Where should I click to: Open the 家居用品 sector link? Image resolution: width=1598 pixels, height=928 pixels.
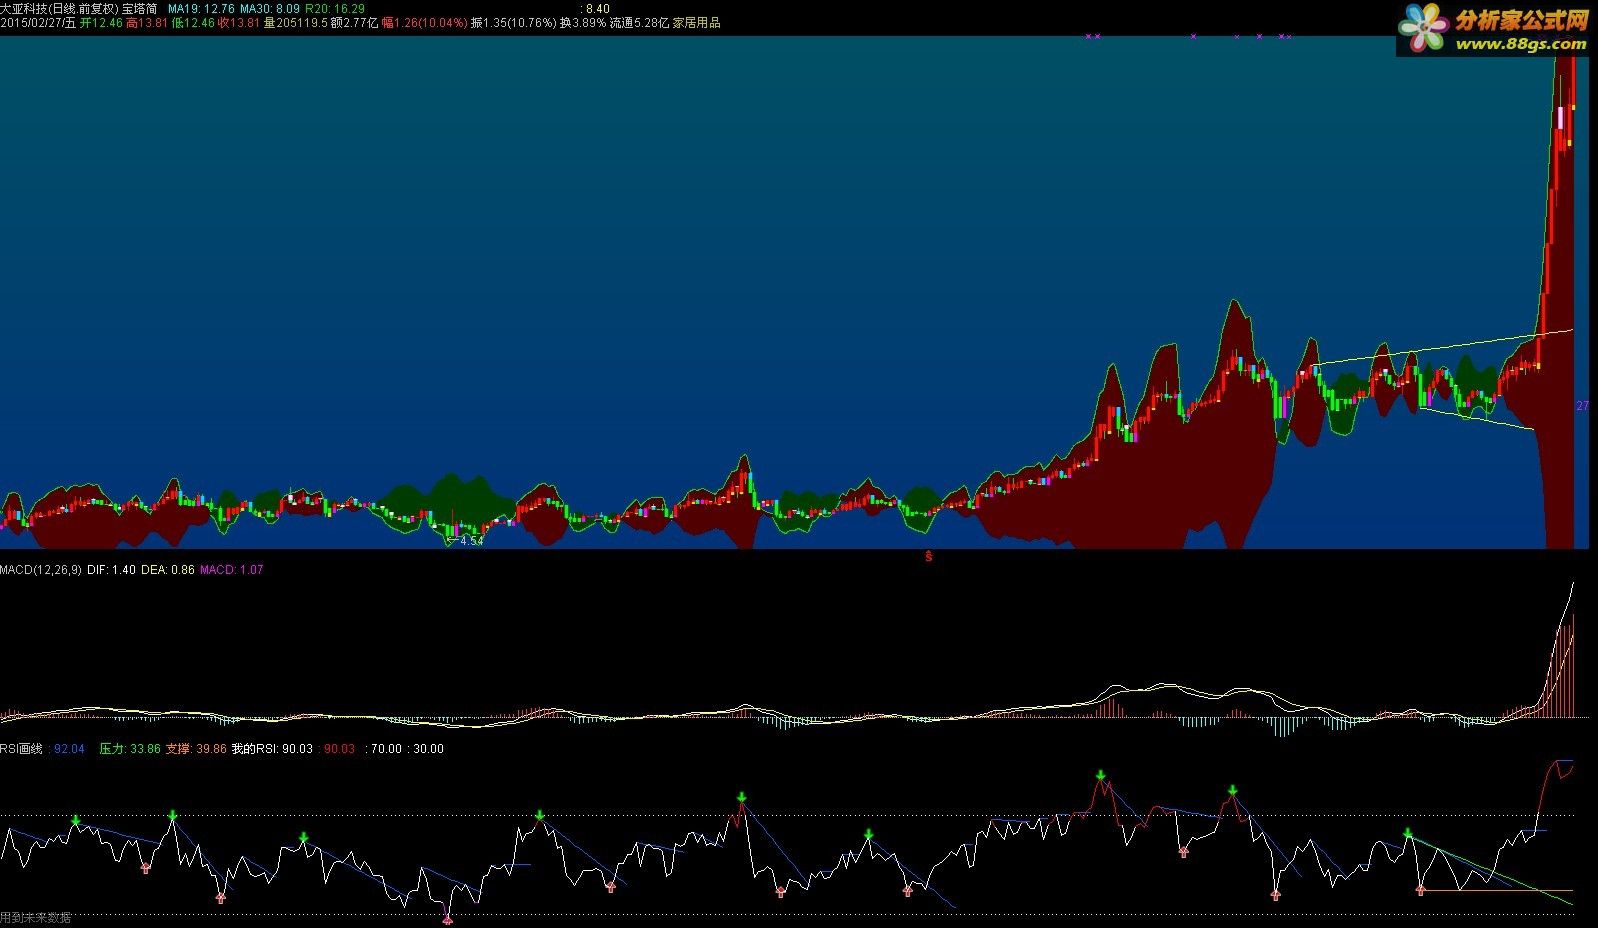point(696,22)
